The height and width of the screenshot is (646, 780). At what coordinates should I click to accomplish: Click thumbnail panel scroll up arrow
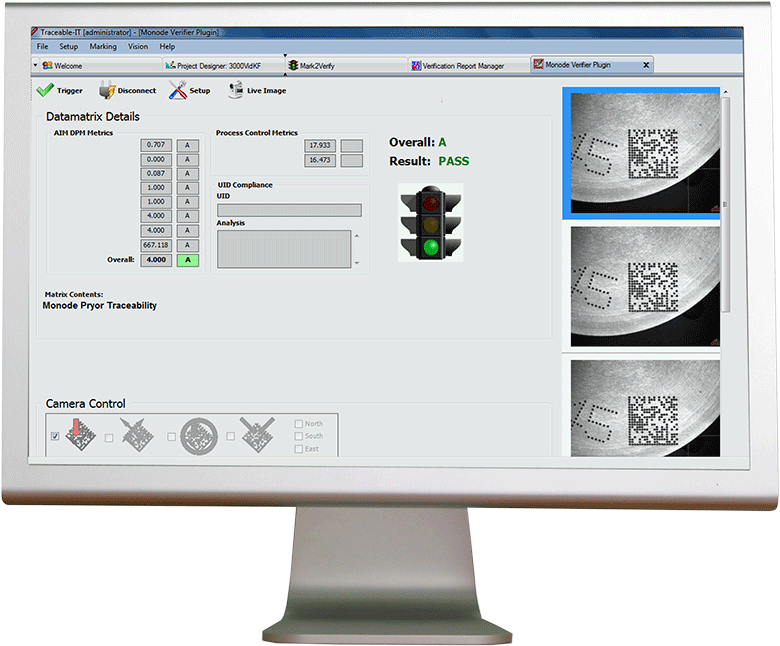(x=726, y=92)
